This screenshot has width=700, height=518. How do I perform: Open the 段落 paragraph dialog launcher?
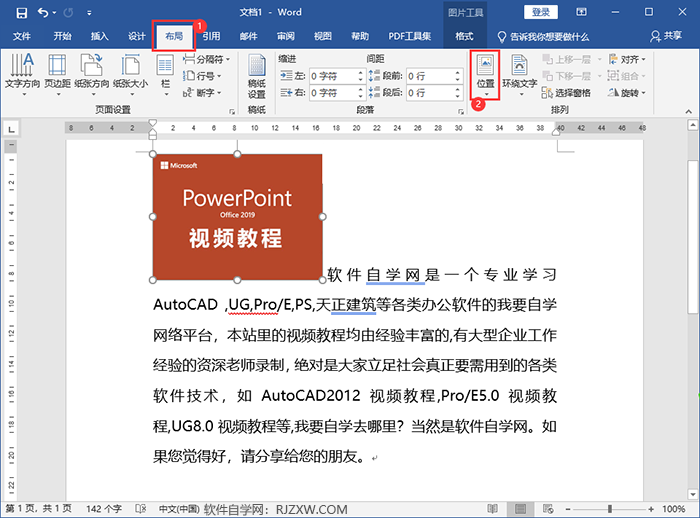pos(461,111)
